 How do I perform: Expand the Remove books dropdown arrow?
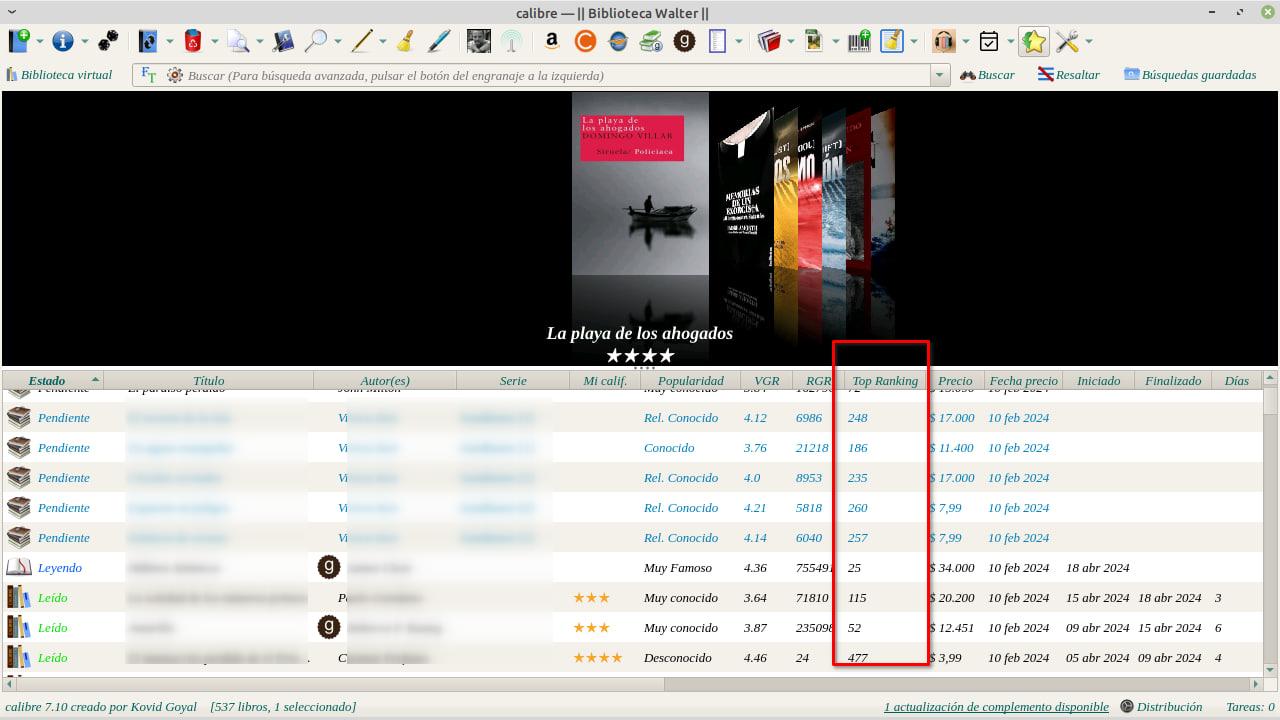(214, 42)
